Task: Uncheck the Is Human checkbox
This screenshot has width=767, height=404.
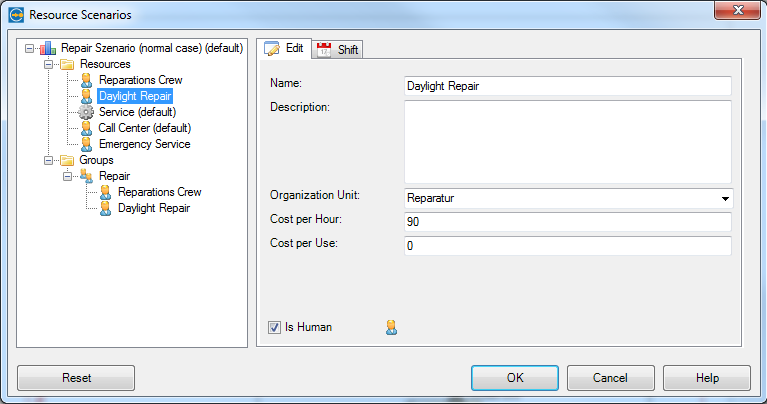Action: [x=274, y=327]
